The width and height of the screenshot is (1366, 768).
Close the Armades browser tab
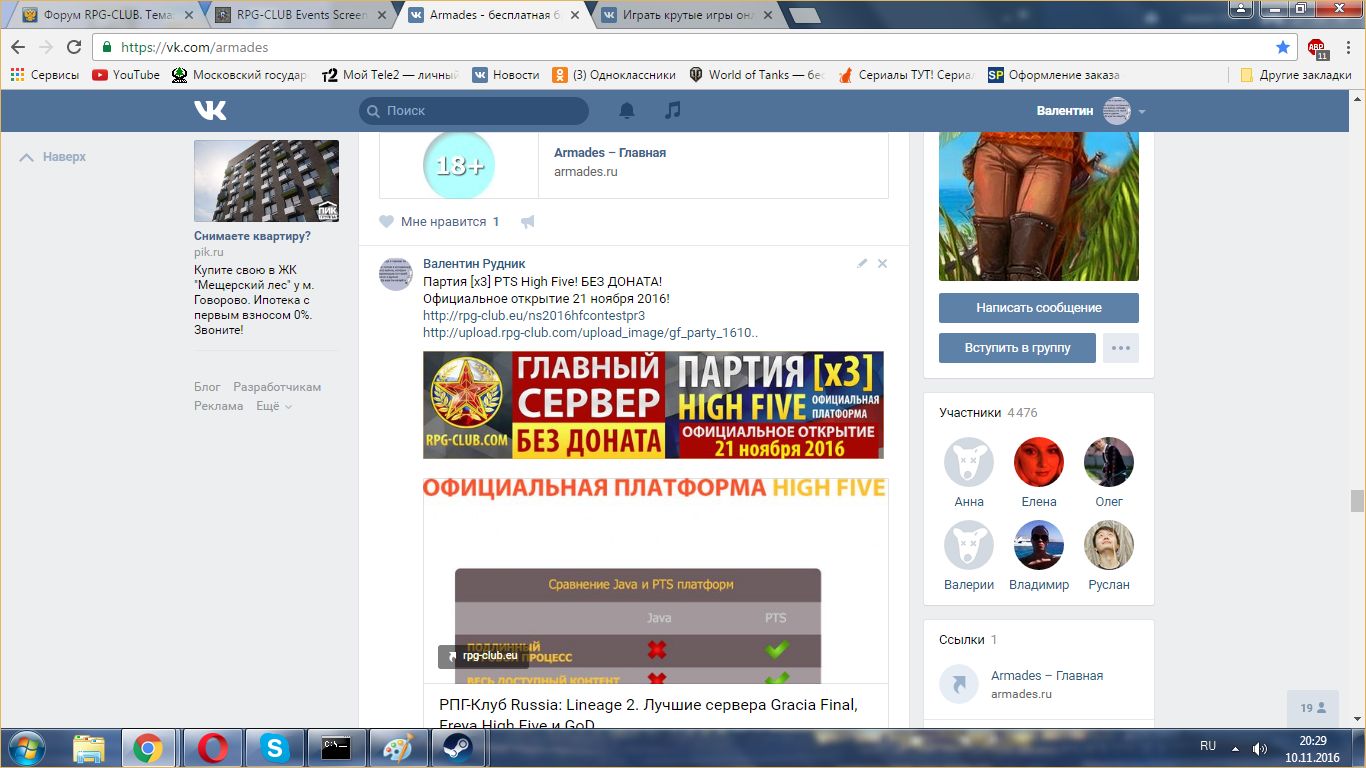(x=574, y=15)
